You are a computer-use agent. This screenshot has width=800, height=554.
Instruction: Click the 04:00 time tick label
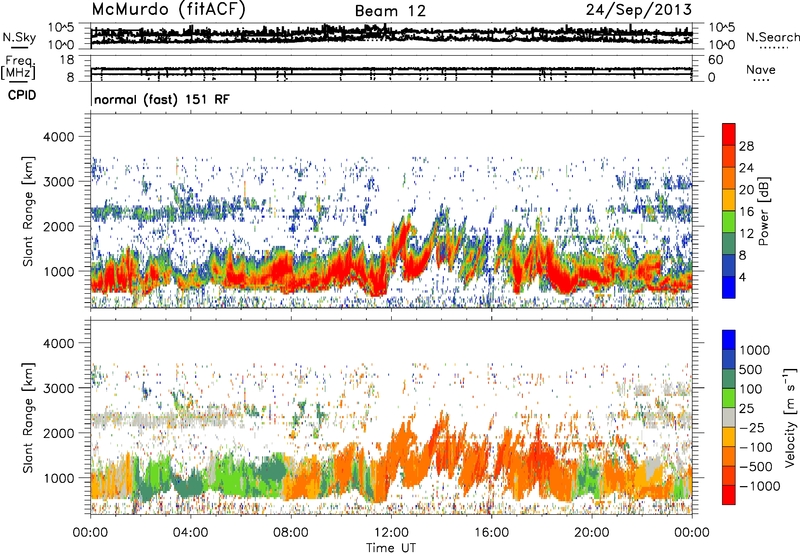point(191,533)
